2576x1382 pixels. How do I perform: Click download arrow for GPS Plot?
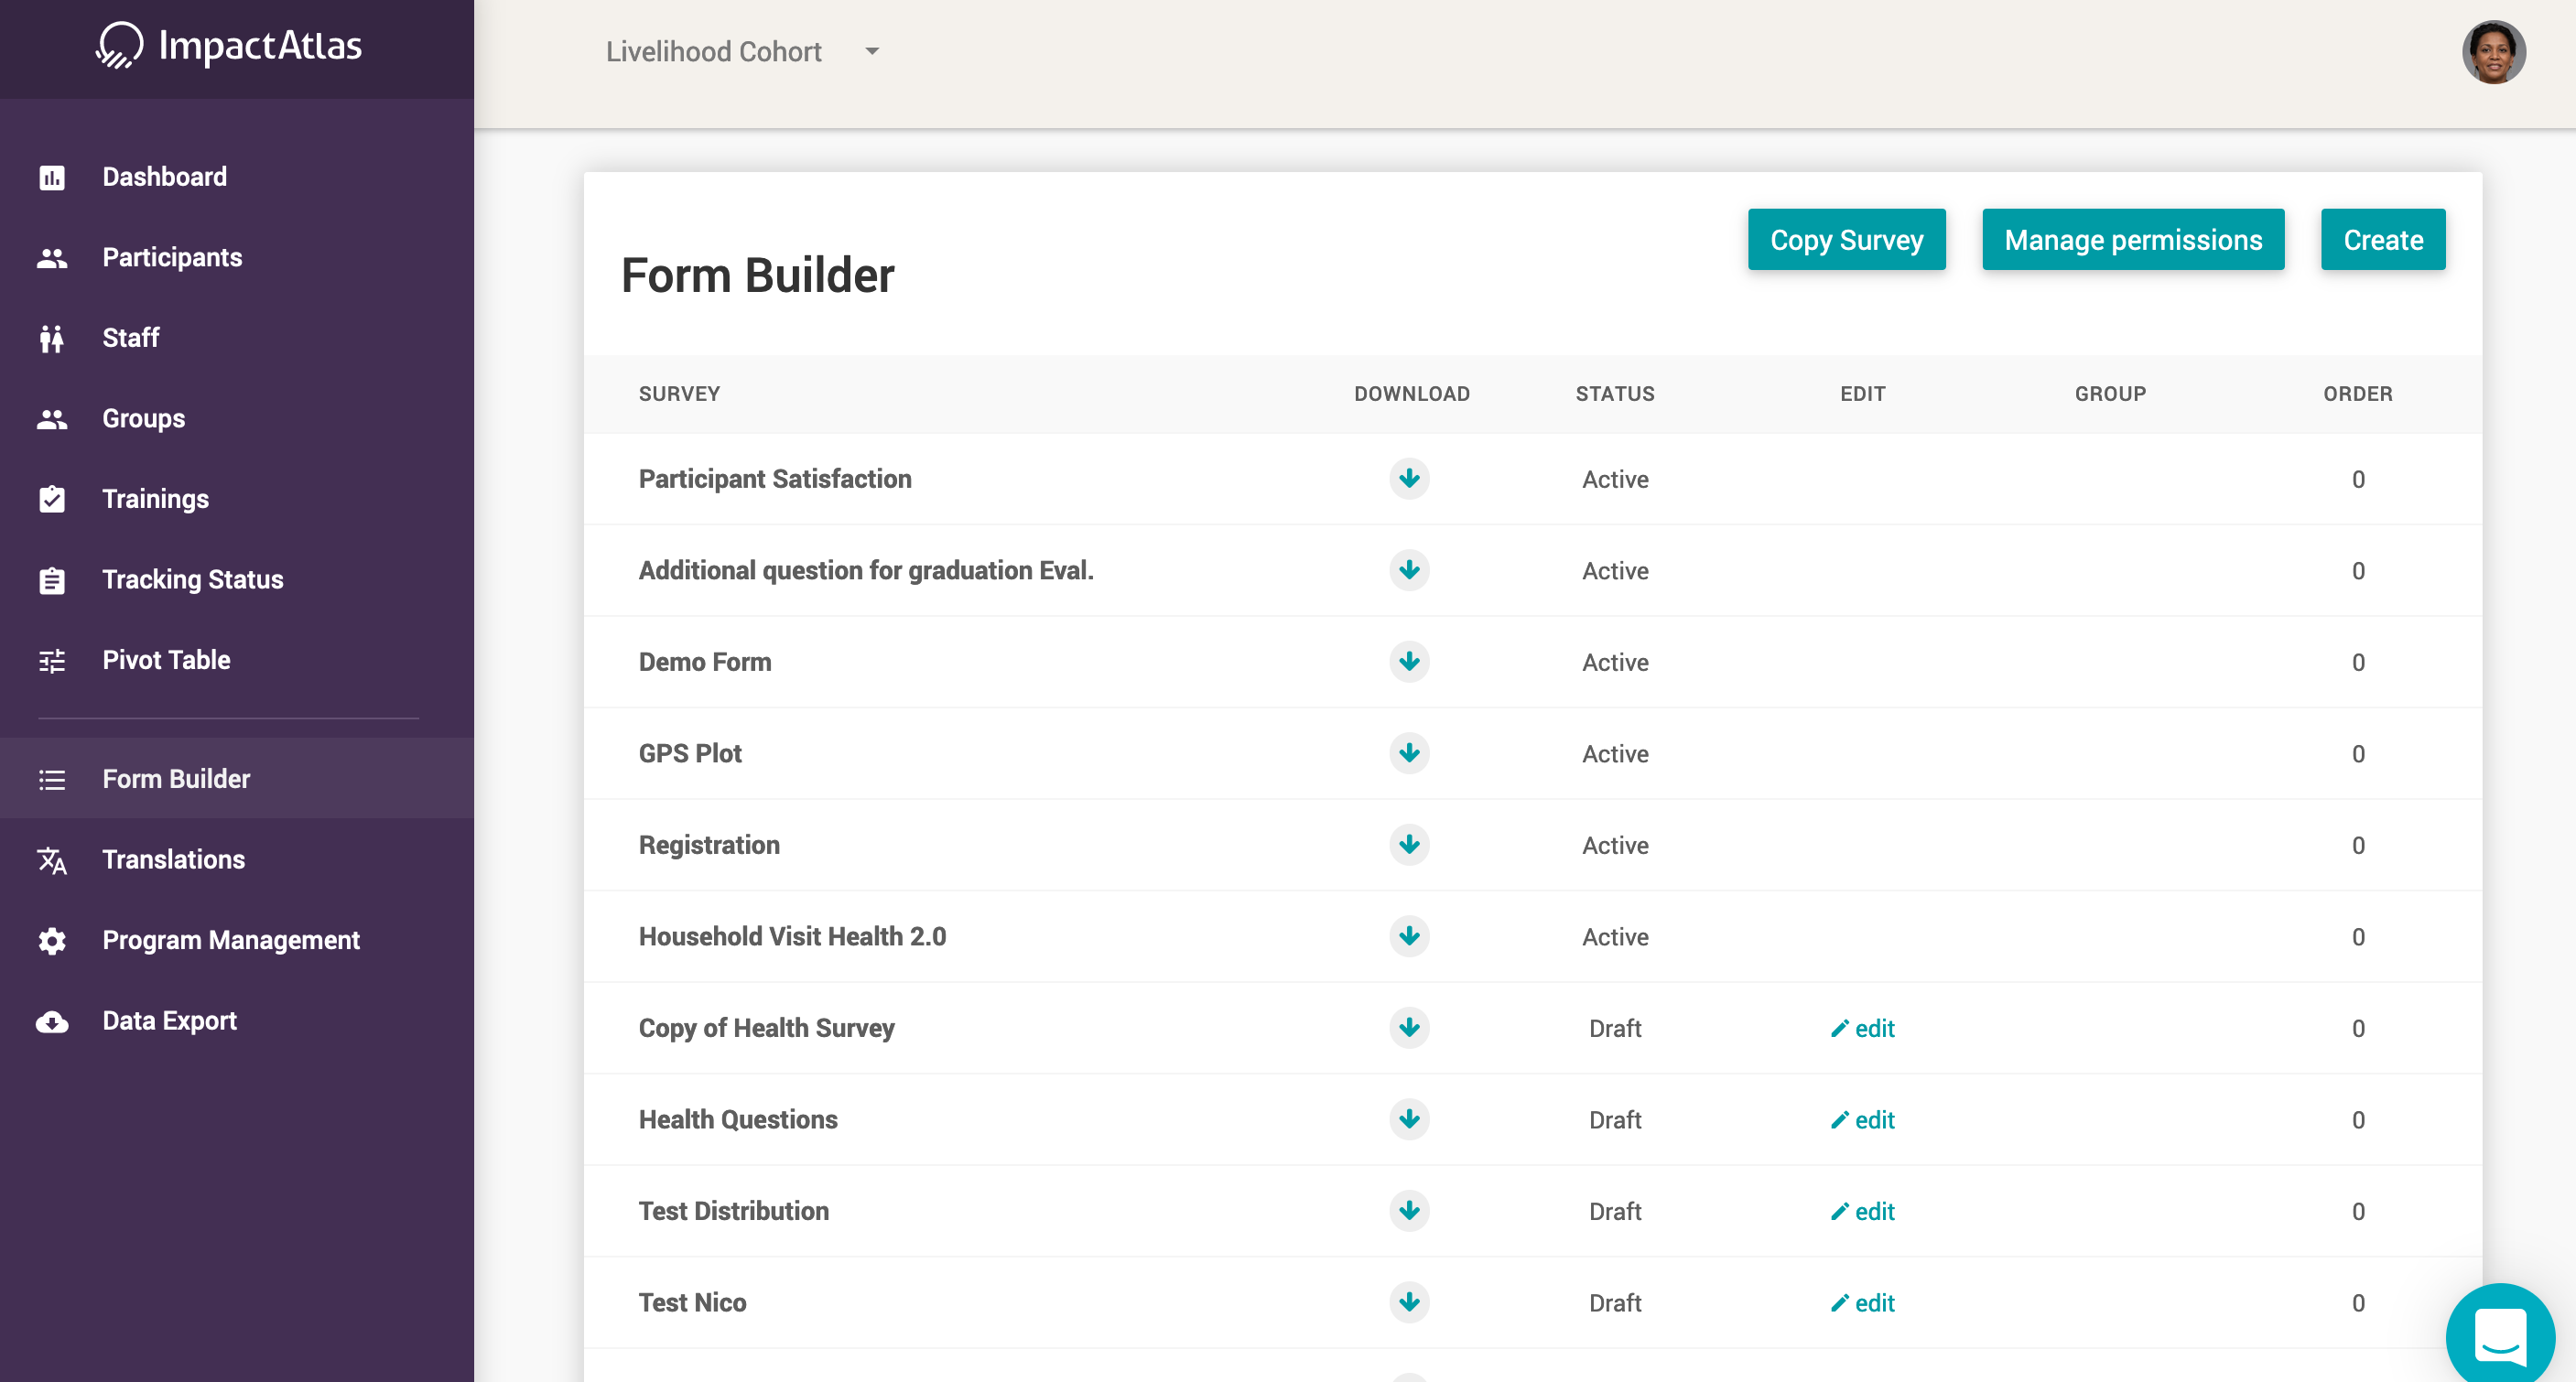[x=1409, y=753]
